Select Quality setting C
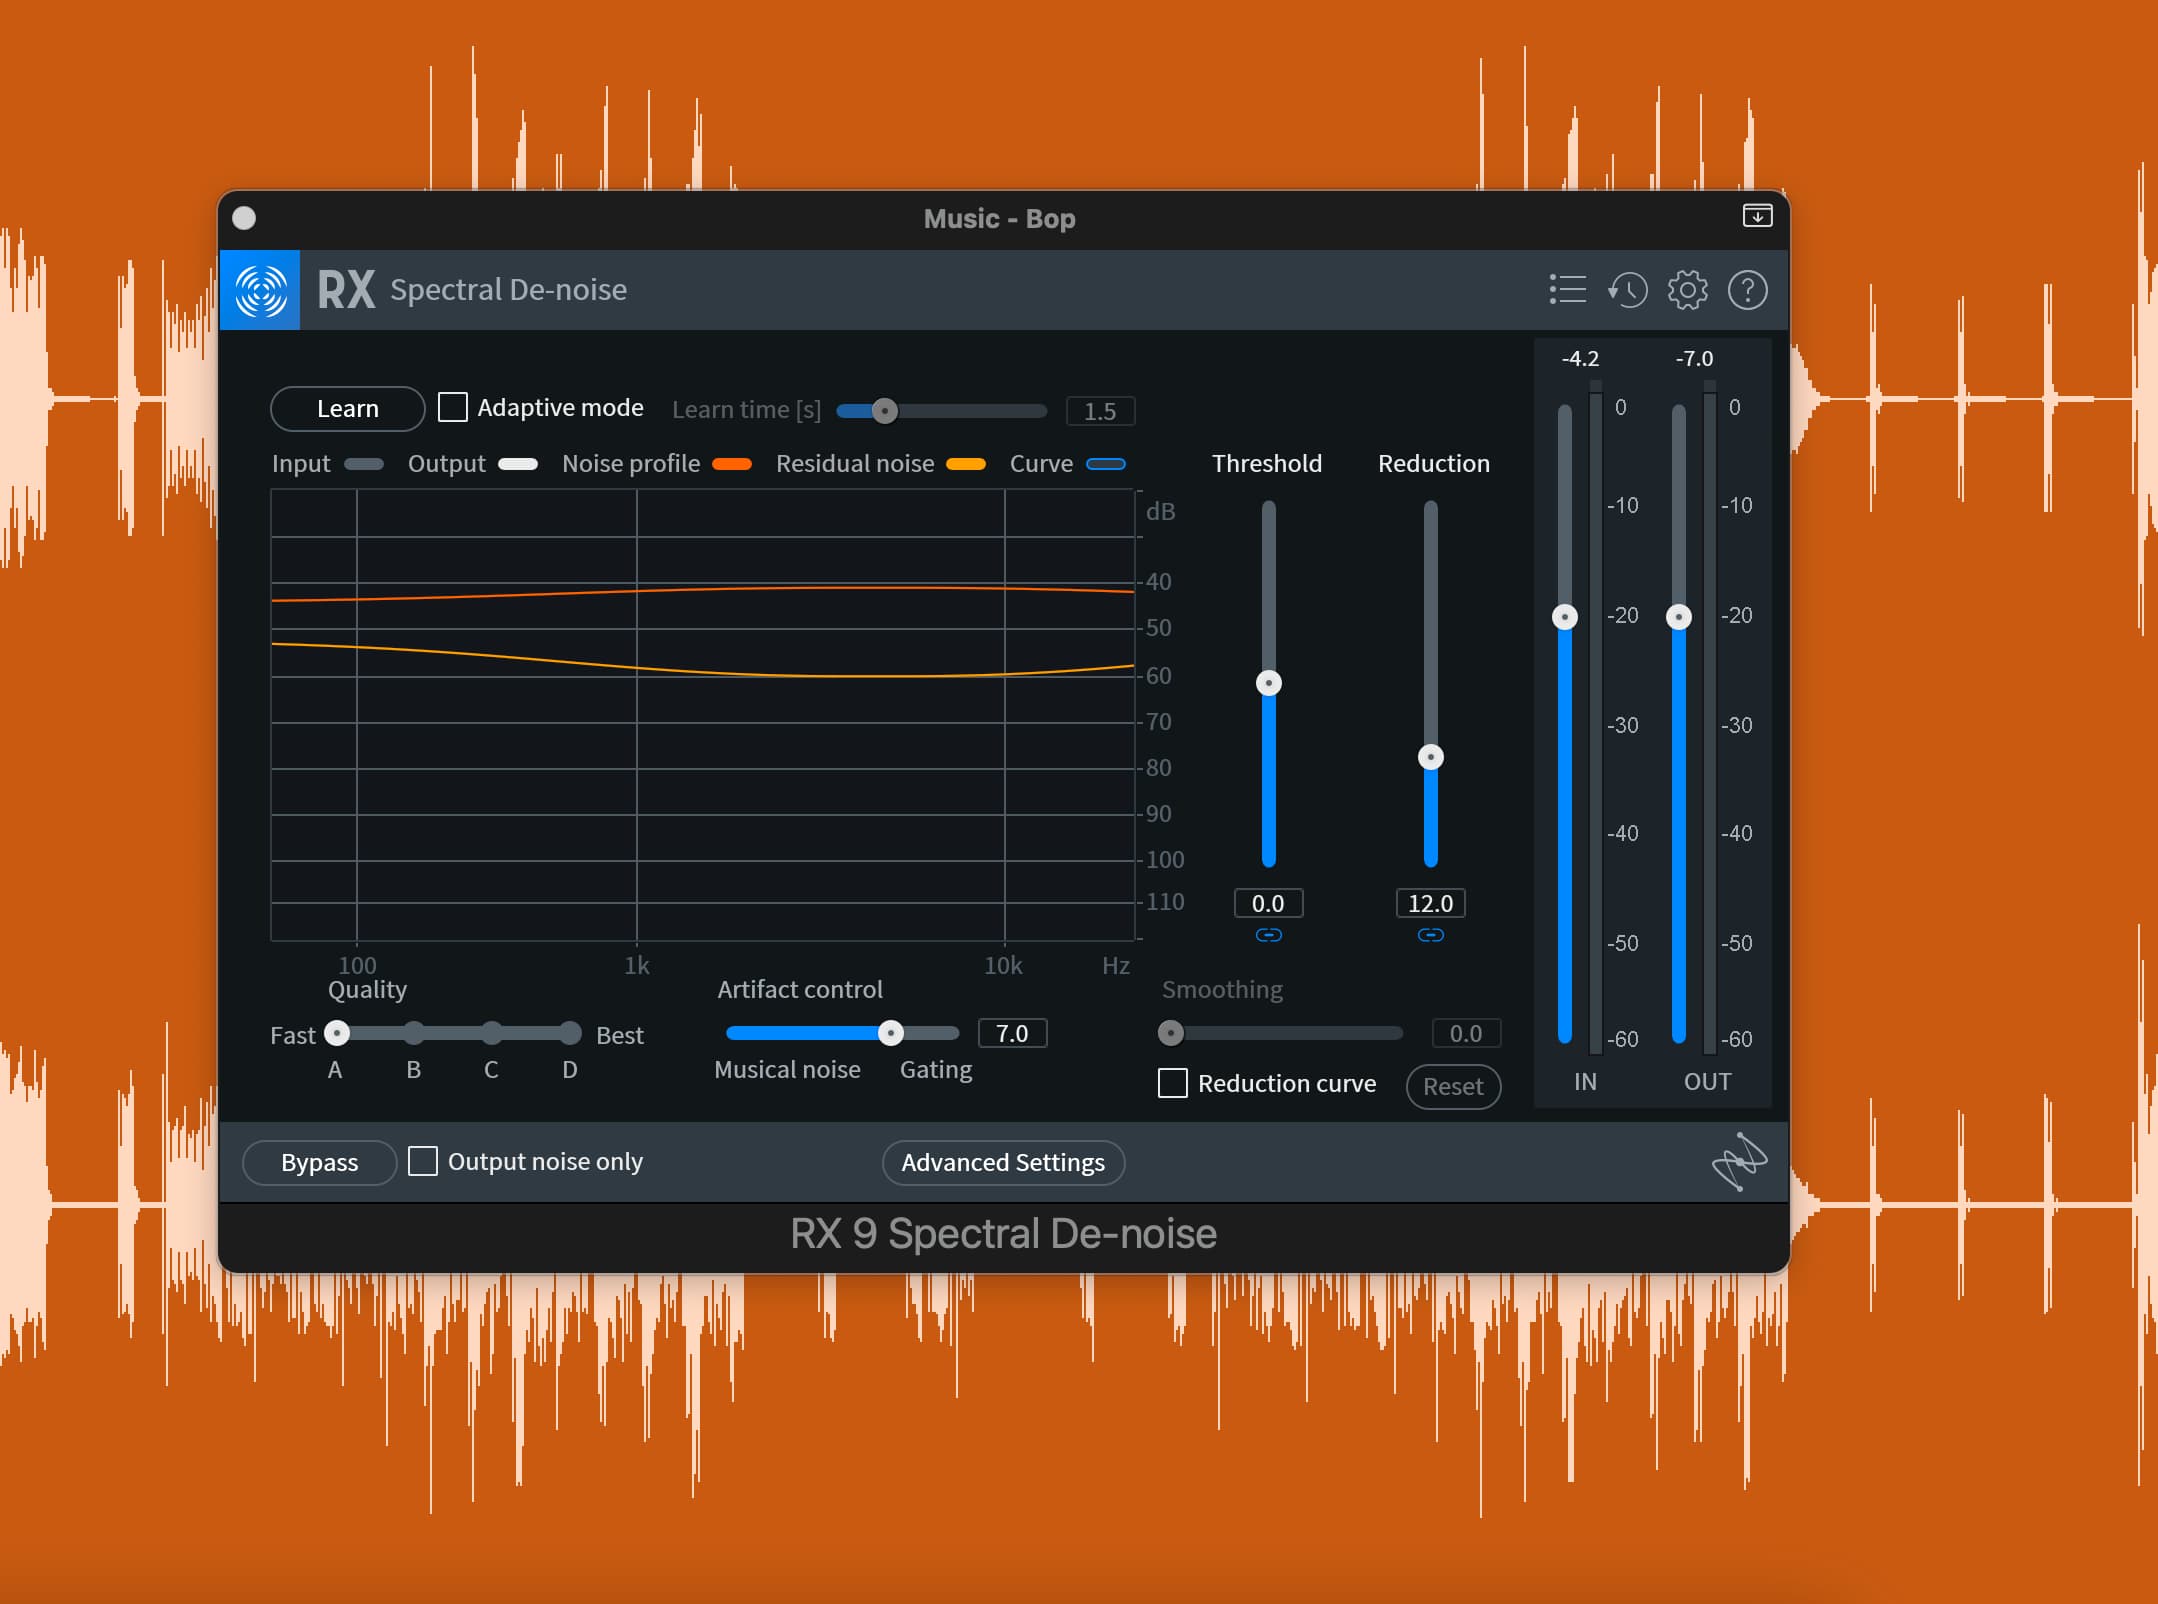 [x=491, y=1033]
